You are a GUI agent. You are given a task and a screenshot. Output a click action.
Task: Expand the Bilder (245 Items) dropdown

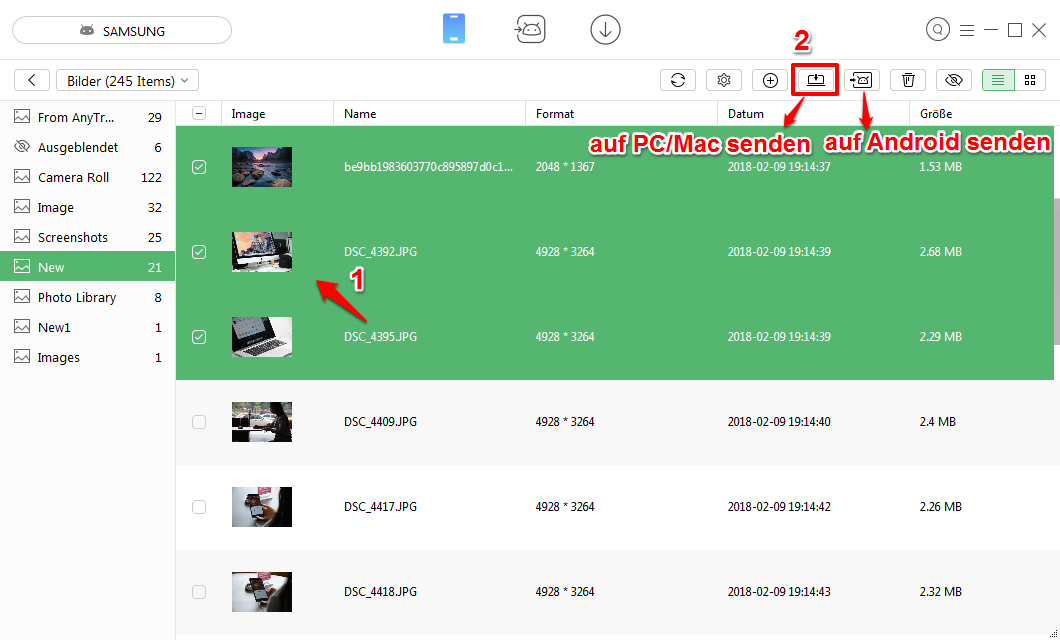coord(127,81)
